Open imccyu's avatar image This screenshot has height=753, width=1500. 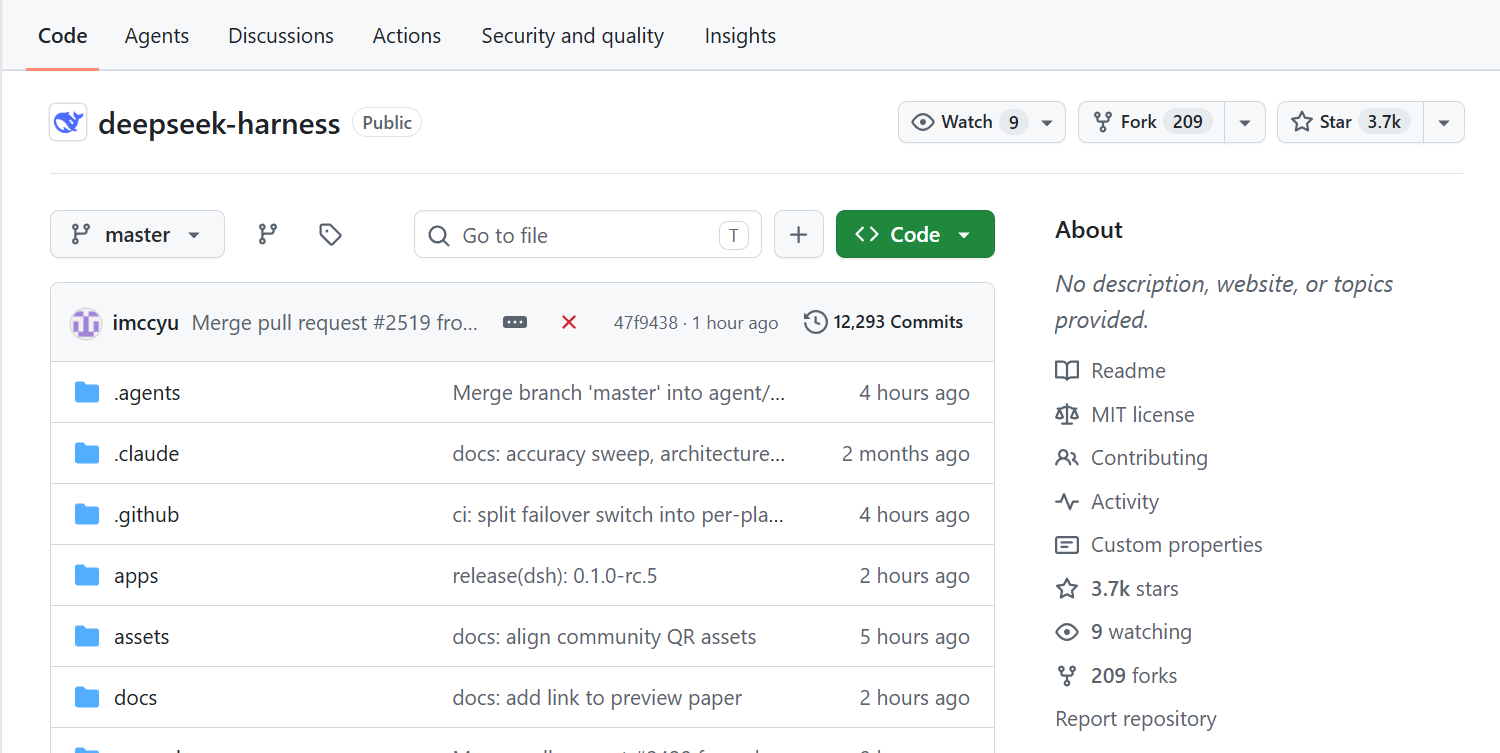pos(86,323)
